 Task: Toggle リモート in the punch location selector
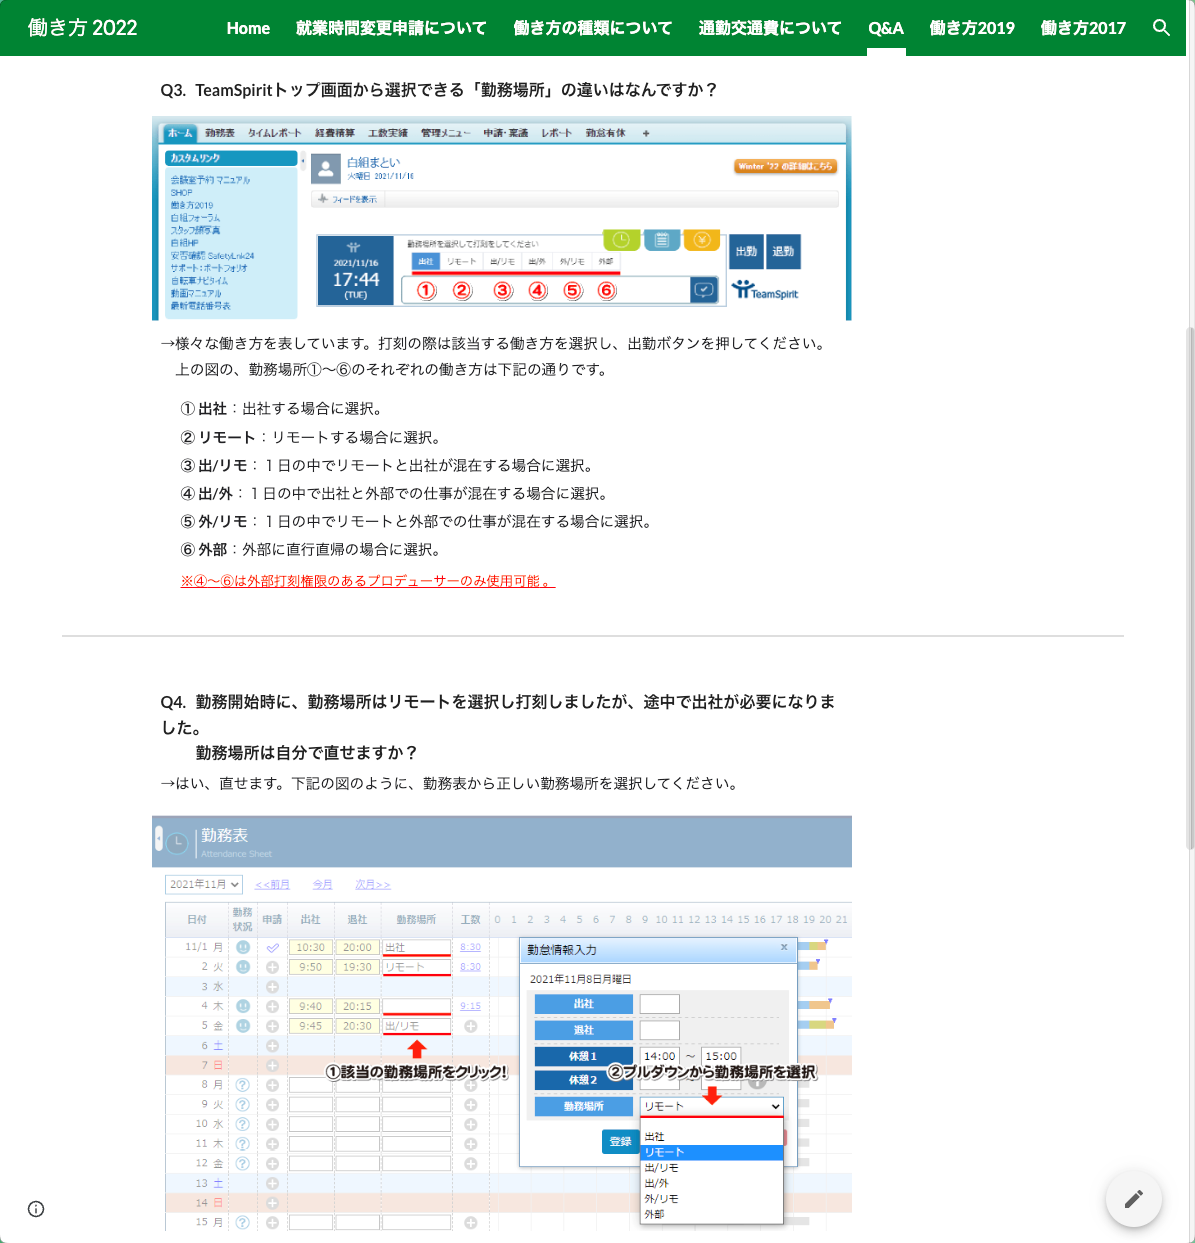pyautogui.click(x=460, y=261)
